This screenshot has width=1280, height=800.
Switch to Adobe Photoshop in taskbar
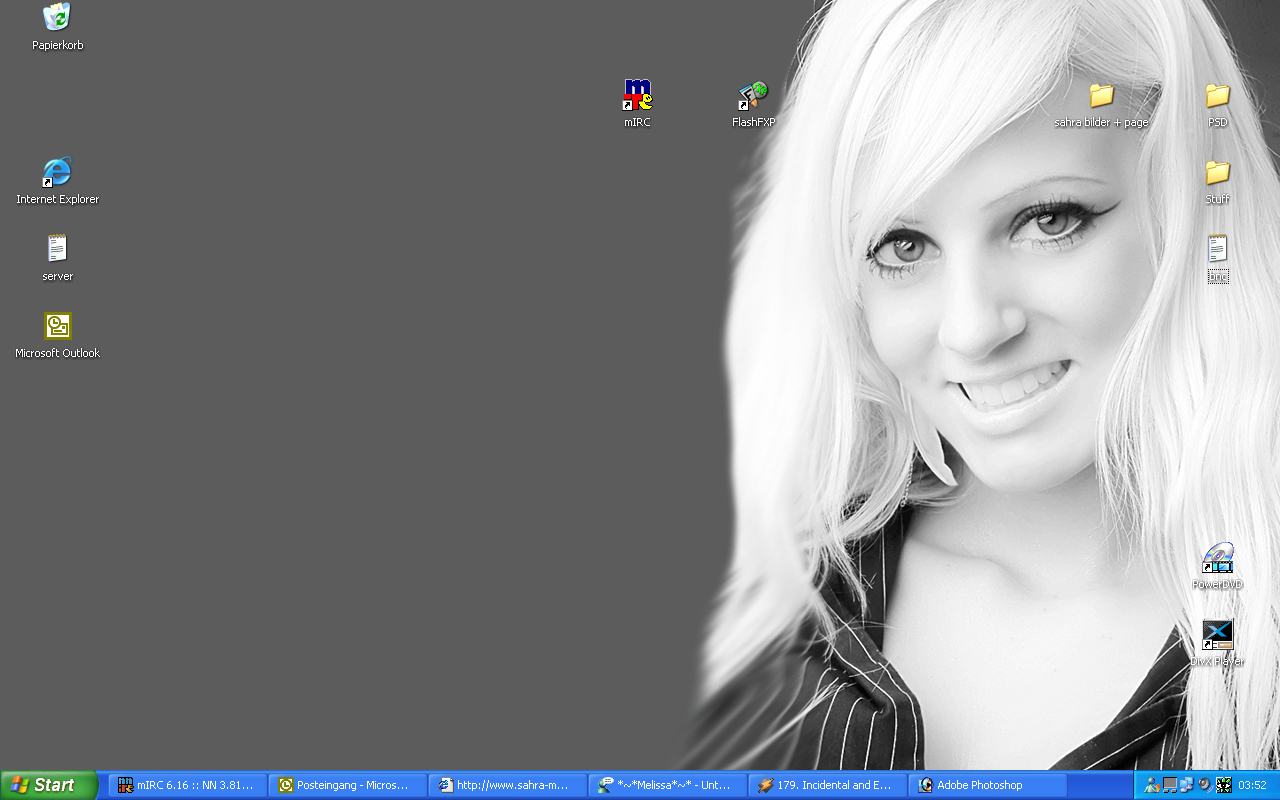[987, 785]
